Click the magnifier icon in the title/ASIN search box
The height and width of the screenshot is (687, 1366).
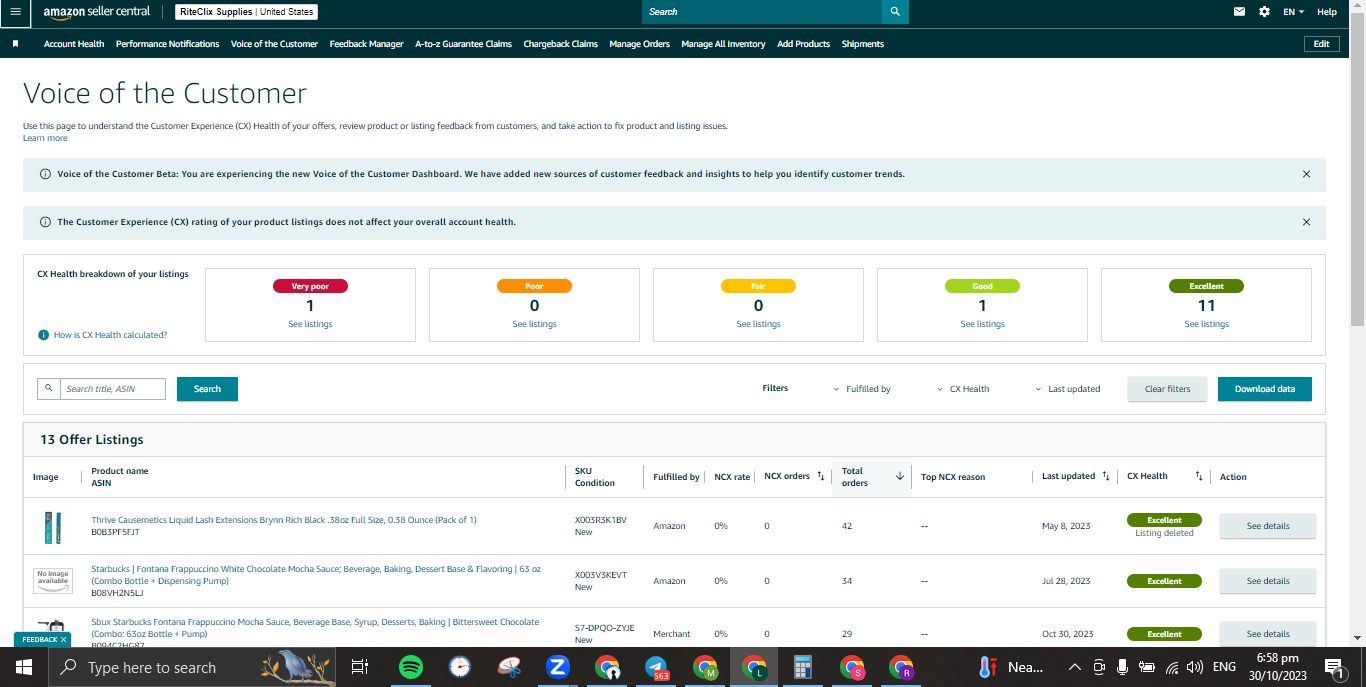pos(49,388)
